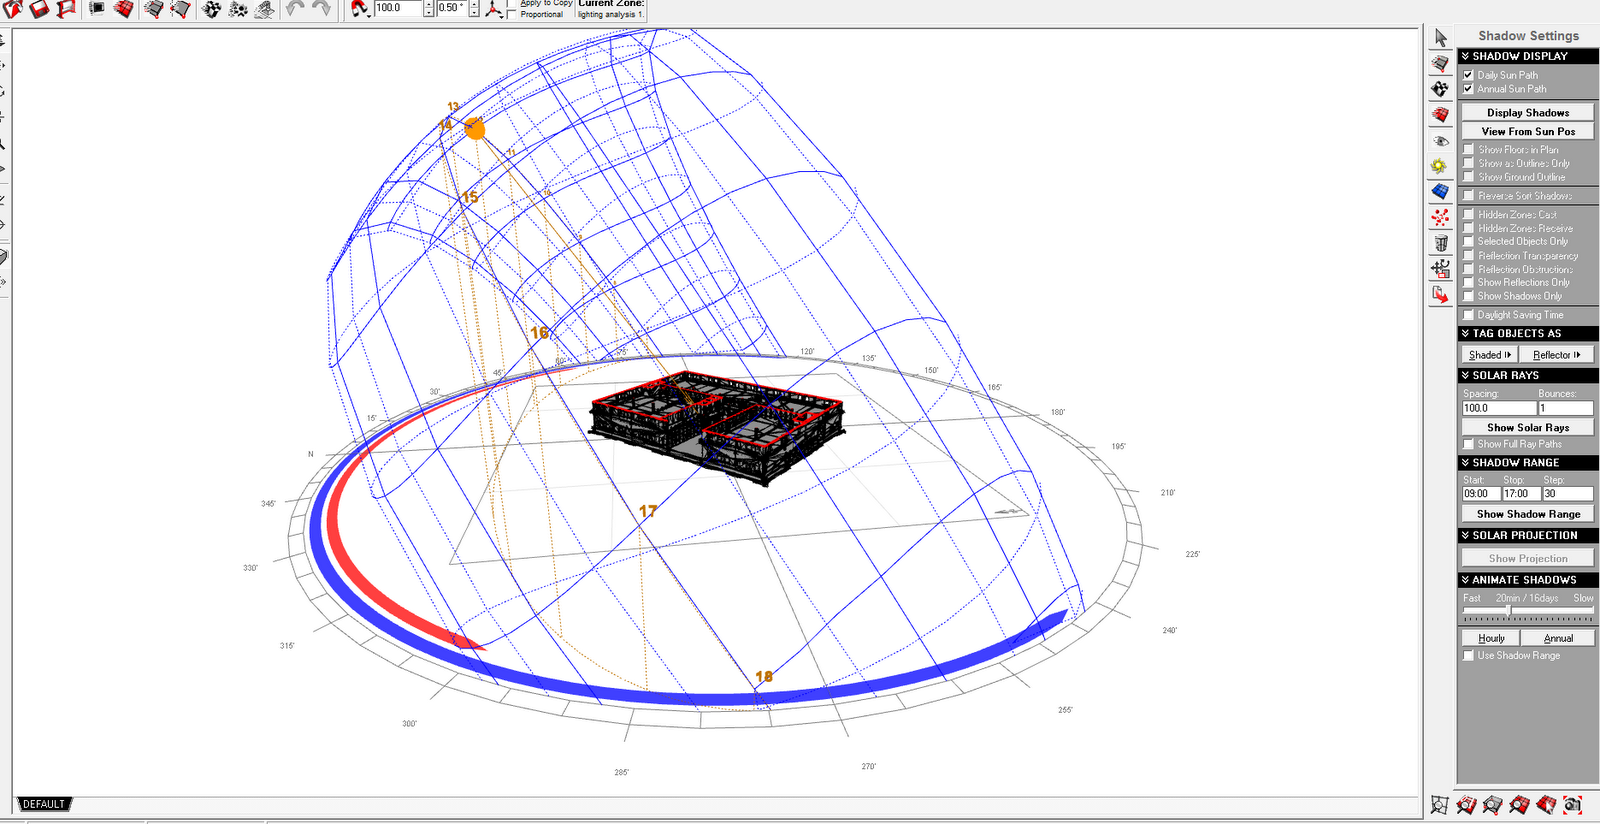Open the eye visibility settings panel icon
1600x824 pixels.
tap(1440, 141)
